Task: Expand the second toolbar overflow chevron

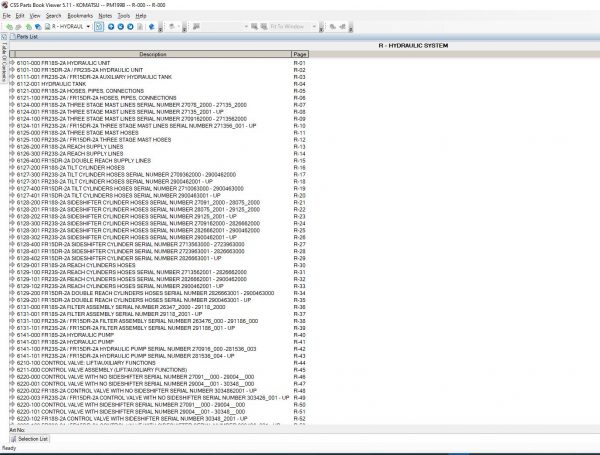Action: [x=184, y=28]
